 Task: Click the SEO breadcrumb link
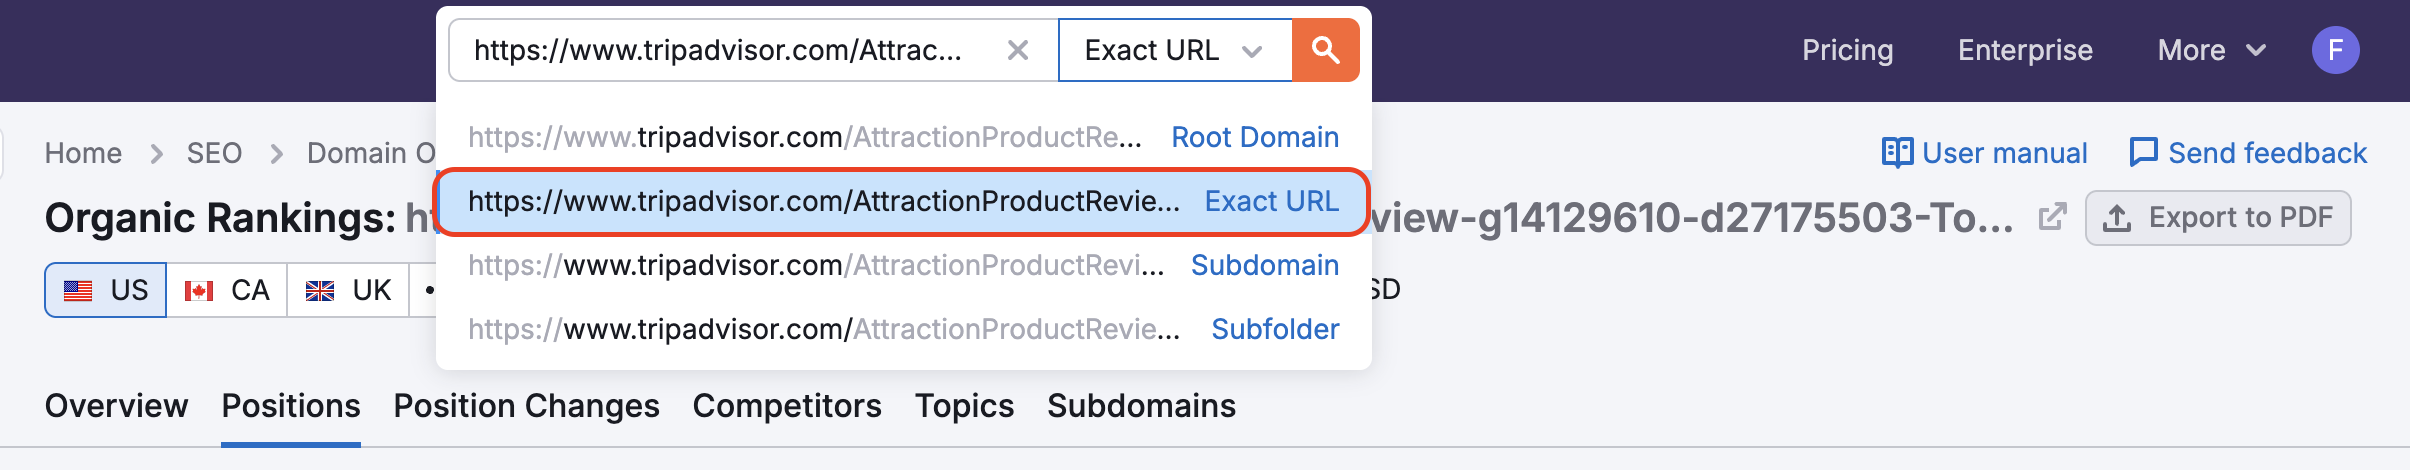point(214,153)
